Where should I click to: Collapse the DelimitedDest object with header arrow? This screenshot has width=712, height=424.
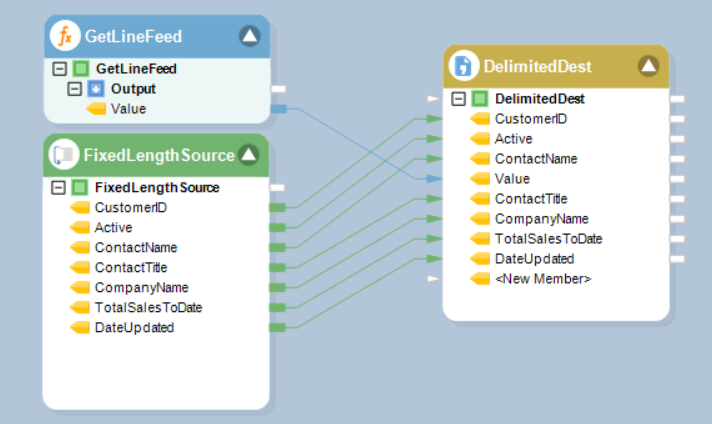tap(649, 67)
